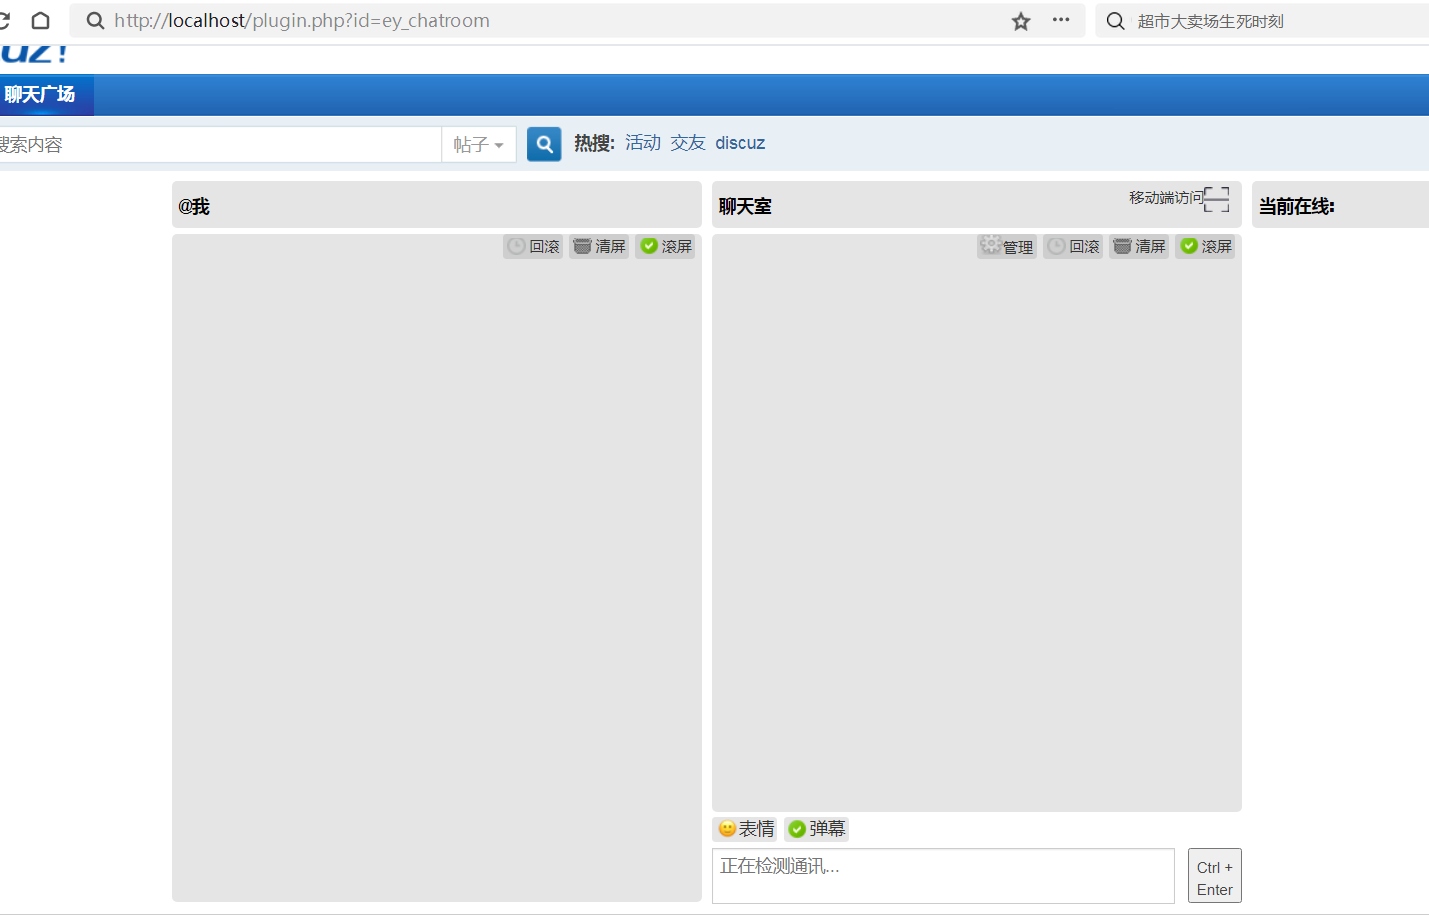The height and width of the screenshot is (921, 1429).
Task: Click 回滚 in the 聊天室 panel
Action: (1073, 246)
